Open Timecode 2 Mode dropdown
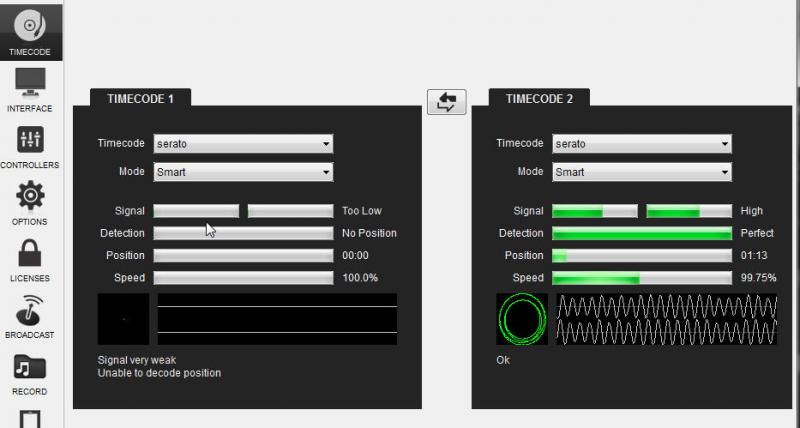Image resolution: width=800 pixels, height=428 pixels. (642, 172)
